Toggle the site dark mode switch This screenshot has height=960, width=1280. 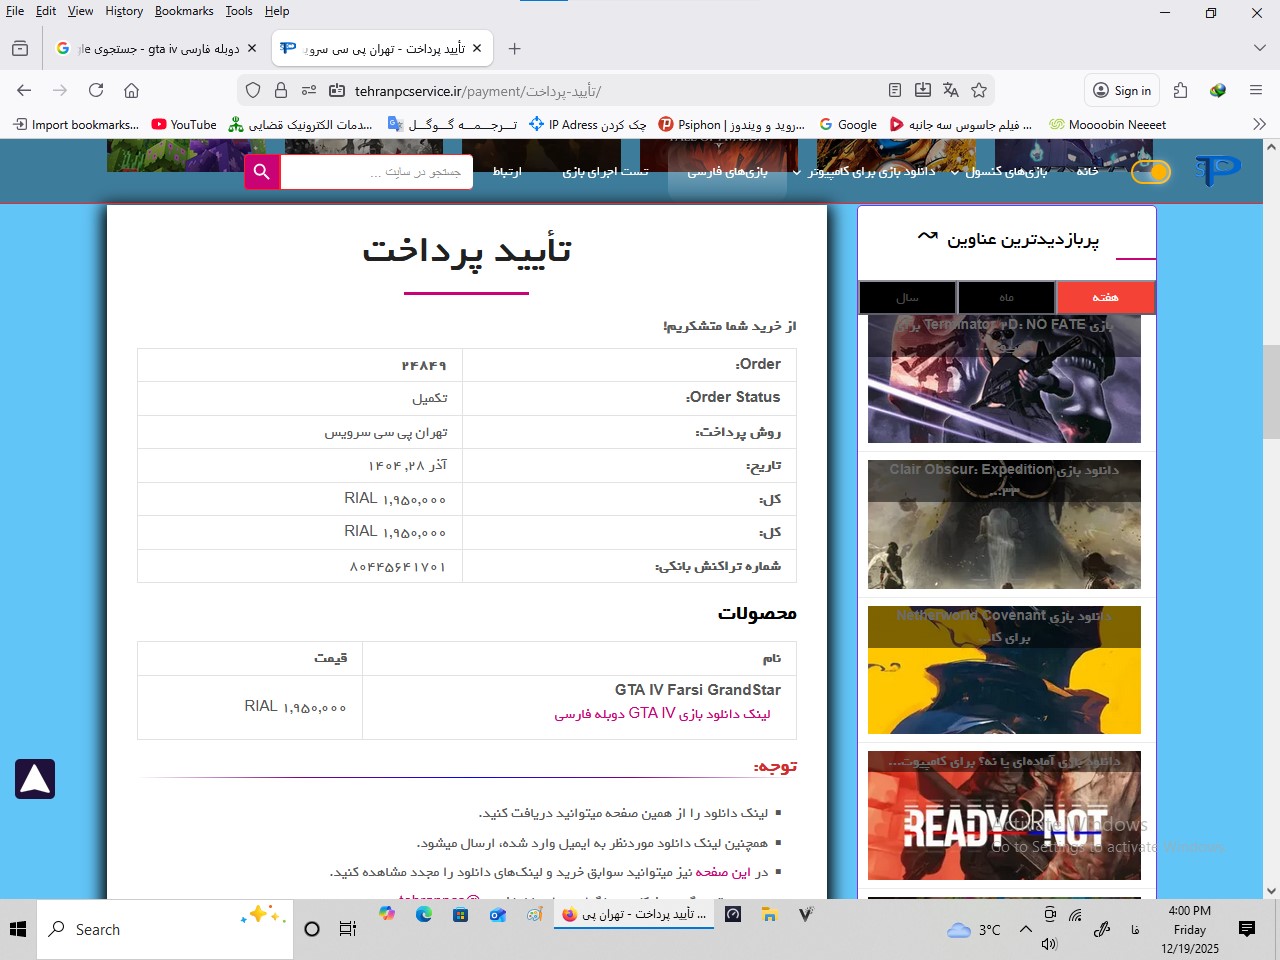point(1150,172)
